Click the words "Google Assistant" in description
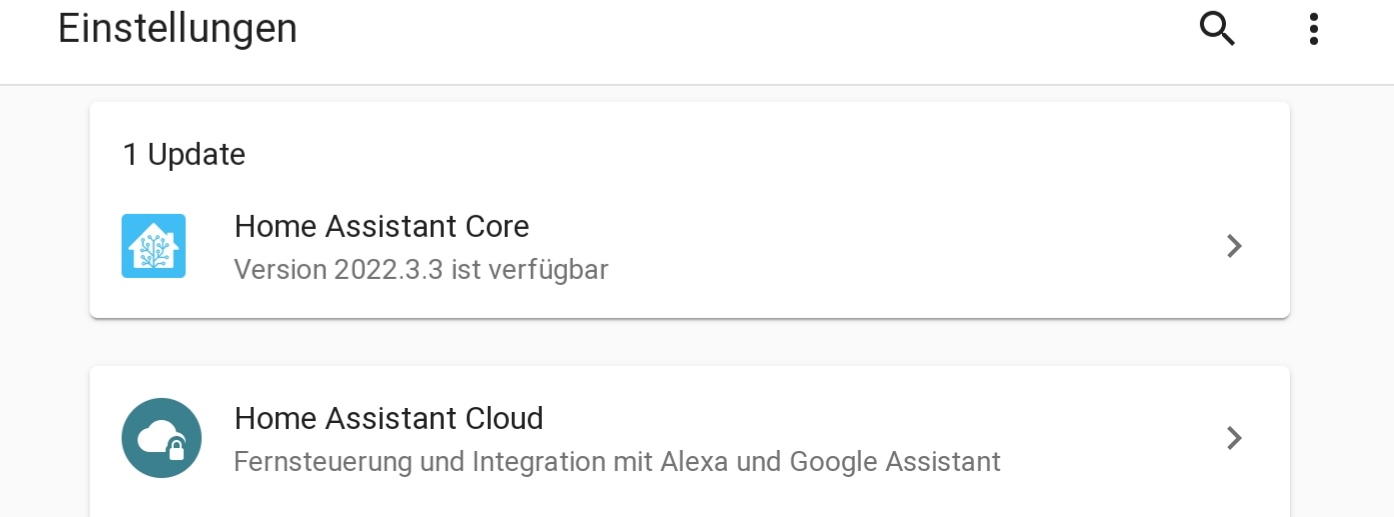 pos(895,462)
